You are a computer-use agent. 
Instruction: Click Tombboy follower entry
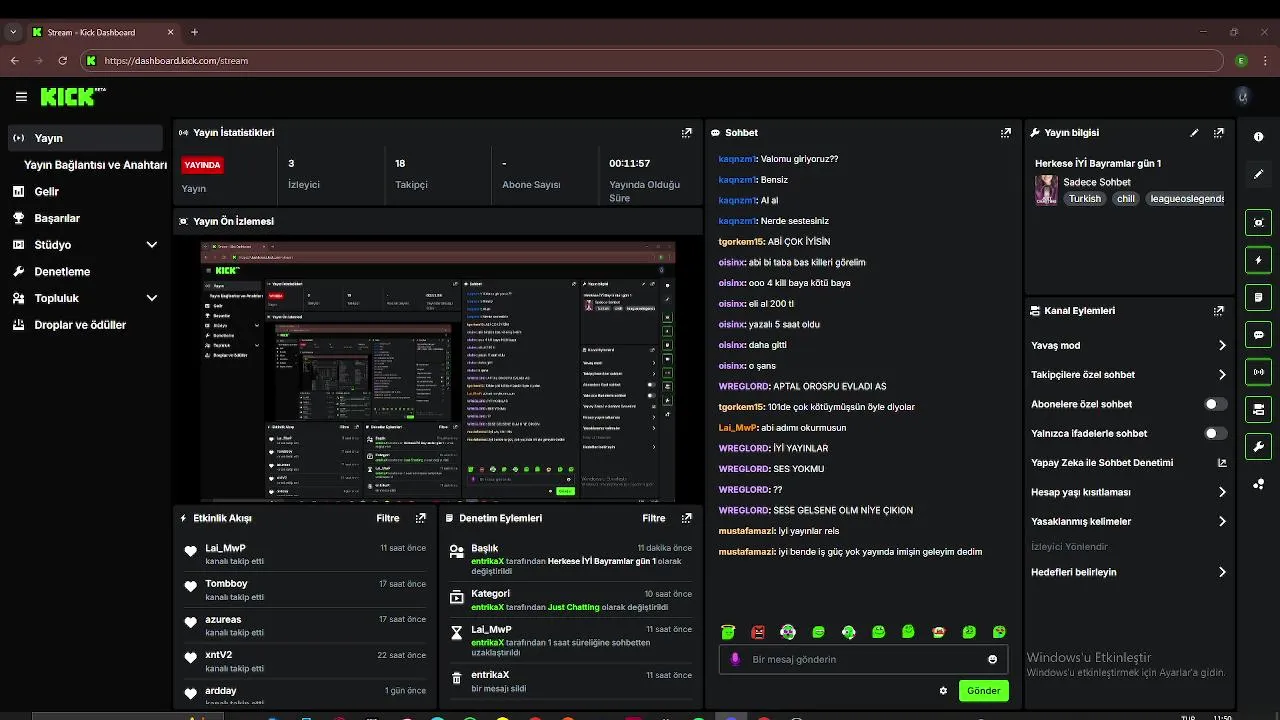click(x=304, y=590)
